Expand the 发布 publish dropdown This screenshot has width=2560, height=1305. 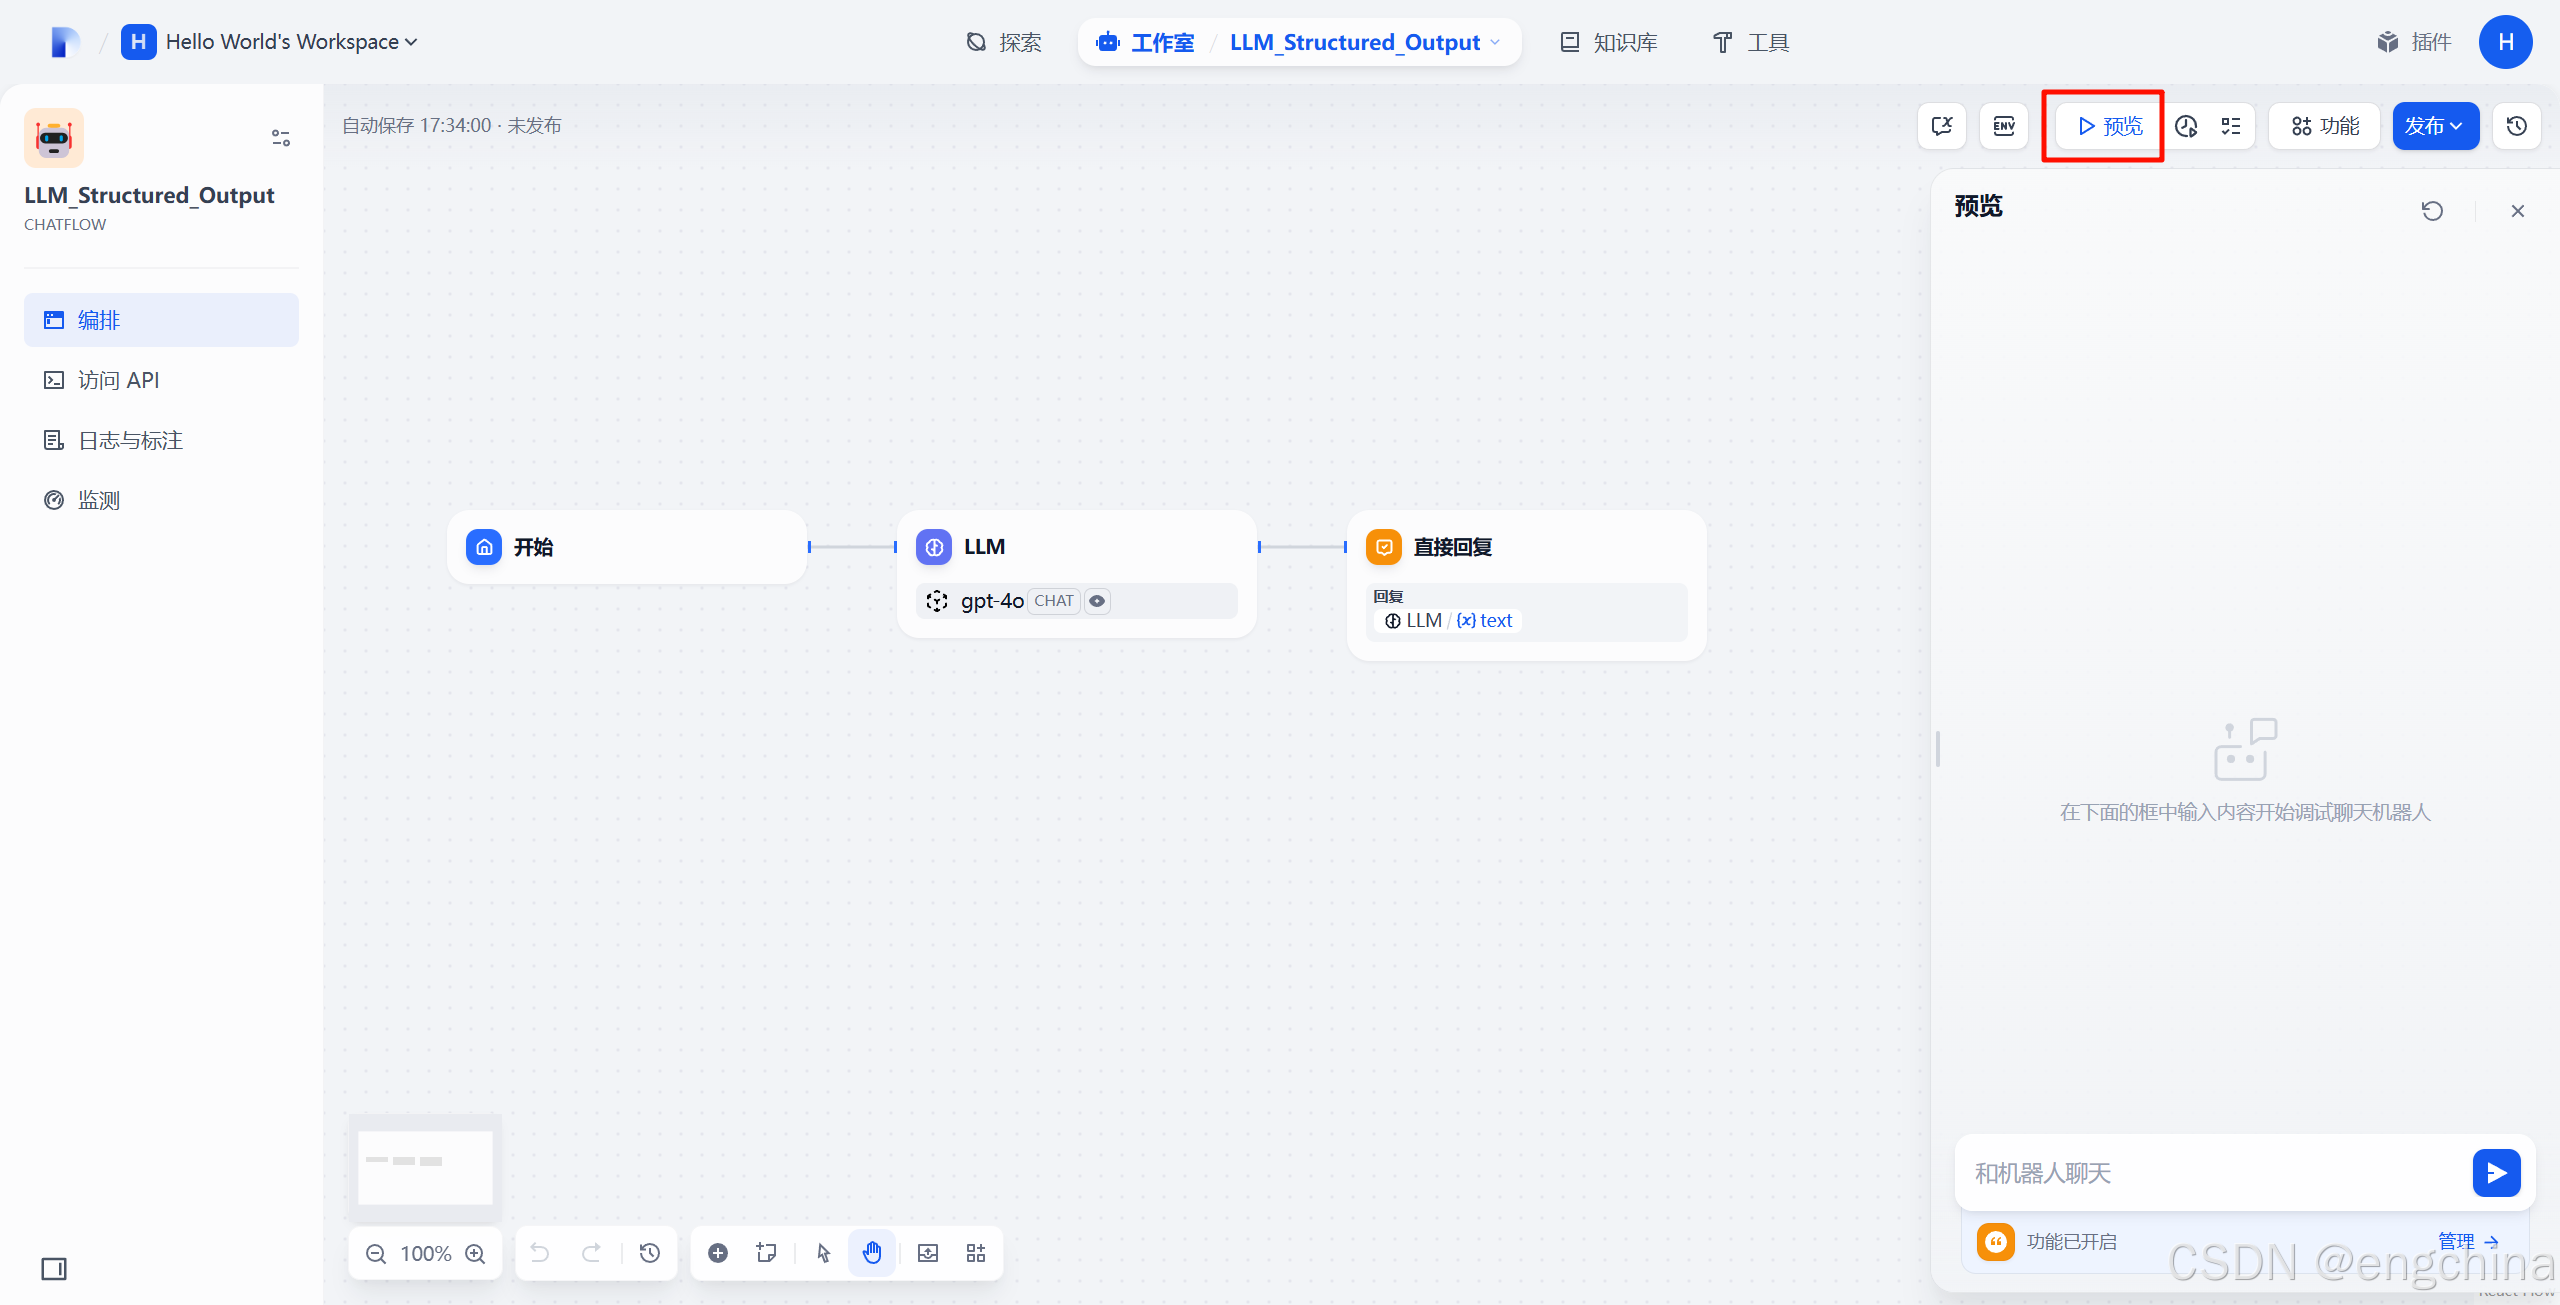[2435, 126]
